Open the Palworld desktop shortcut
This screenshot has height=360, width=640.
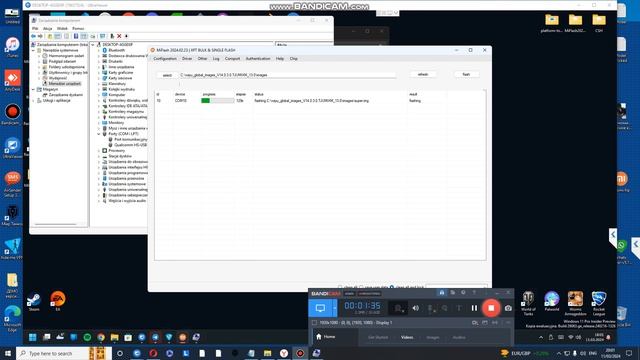click(551, 301)
